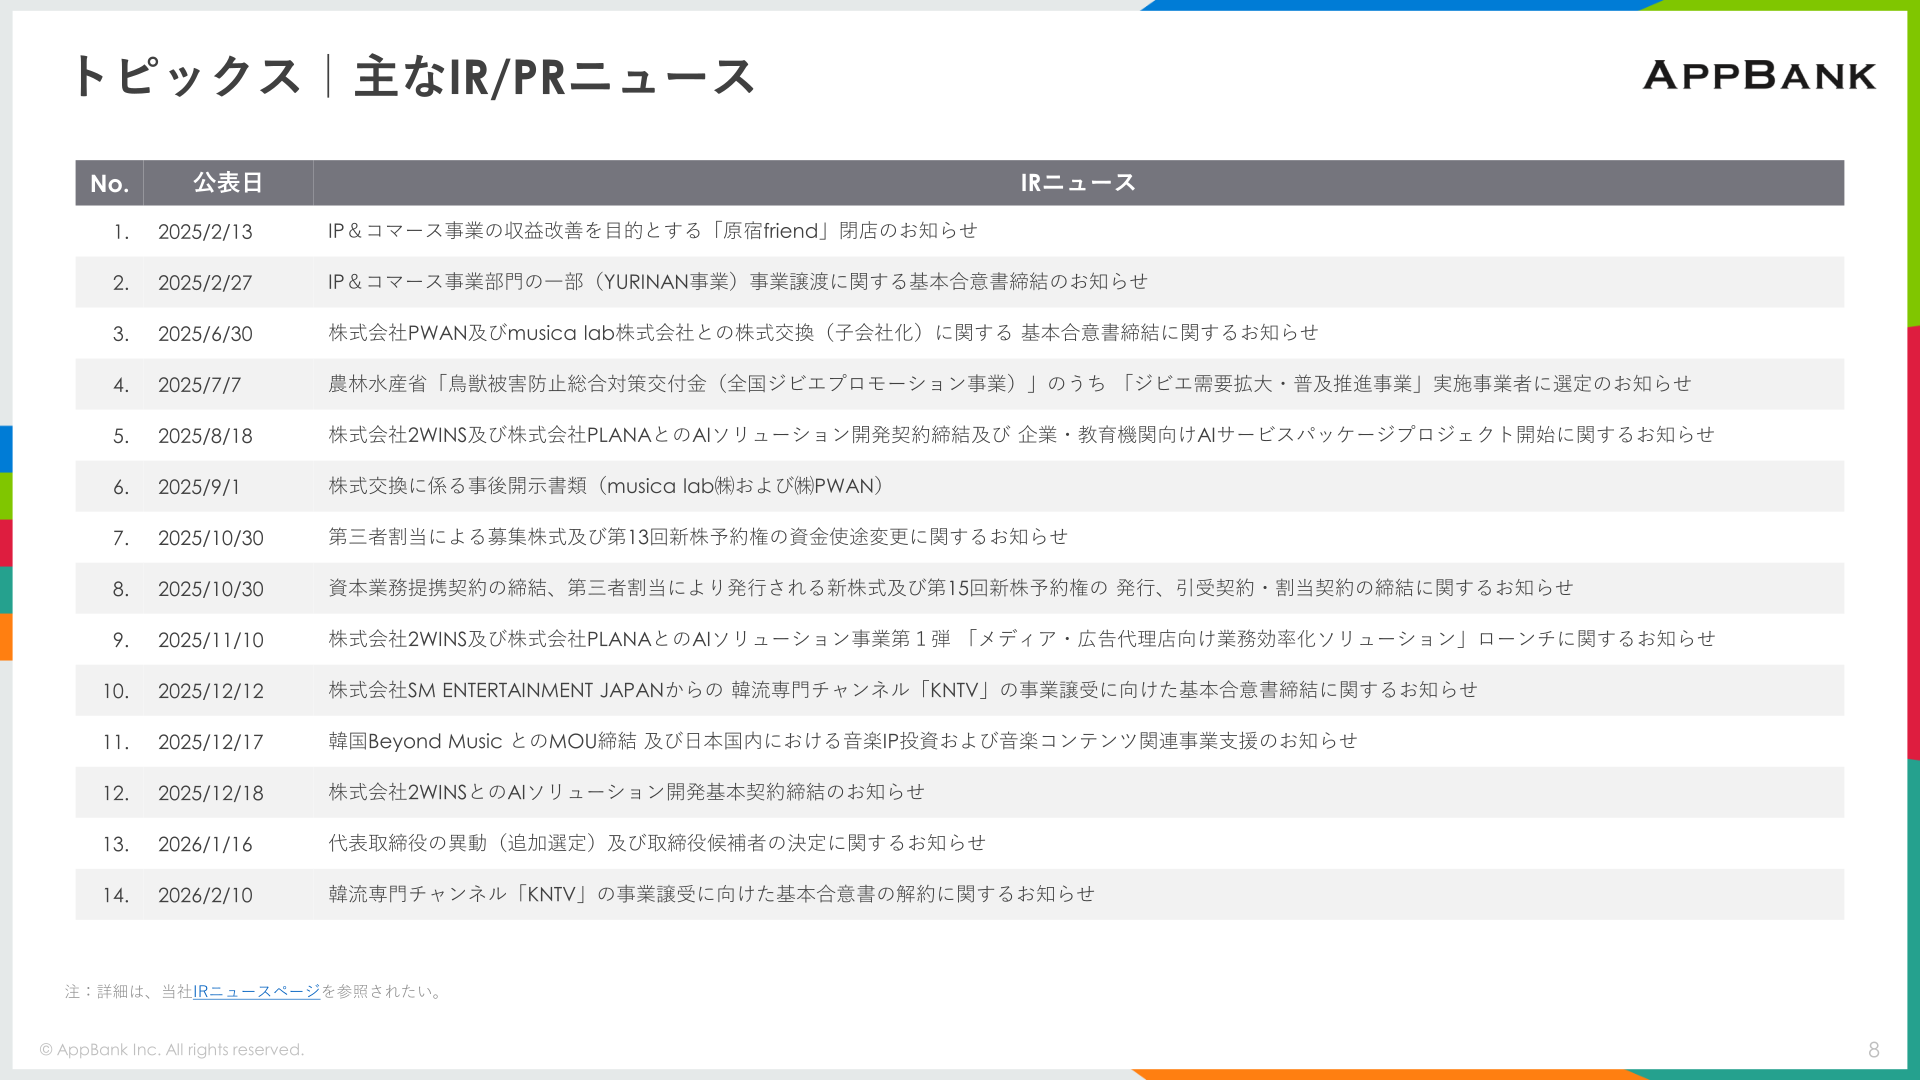The height and width of the screenshot is (1080, 1920).
Task: Click row number 14. in the table
Action: pyautogui.click(x=116, y=895)
